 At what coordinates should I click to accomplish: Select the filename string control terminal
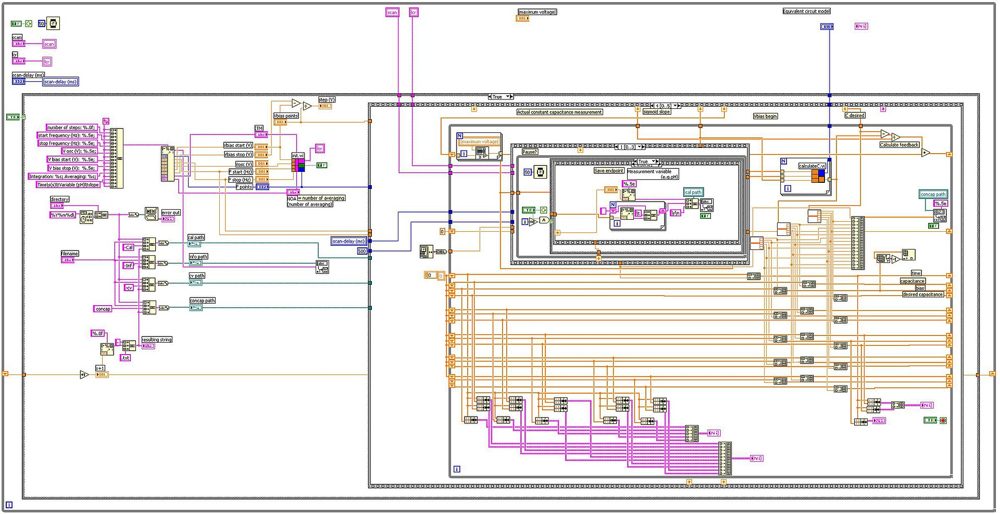[x=68, y=260]
